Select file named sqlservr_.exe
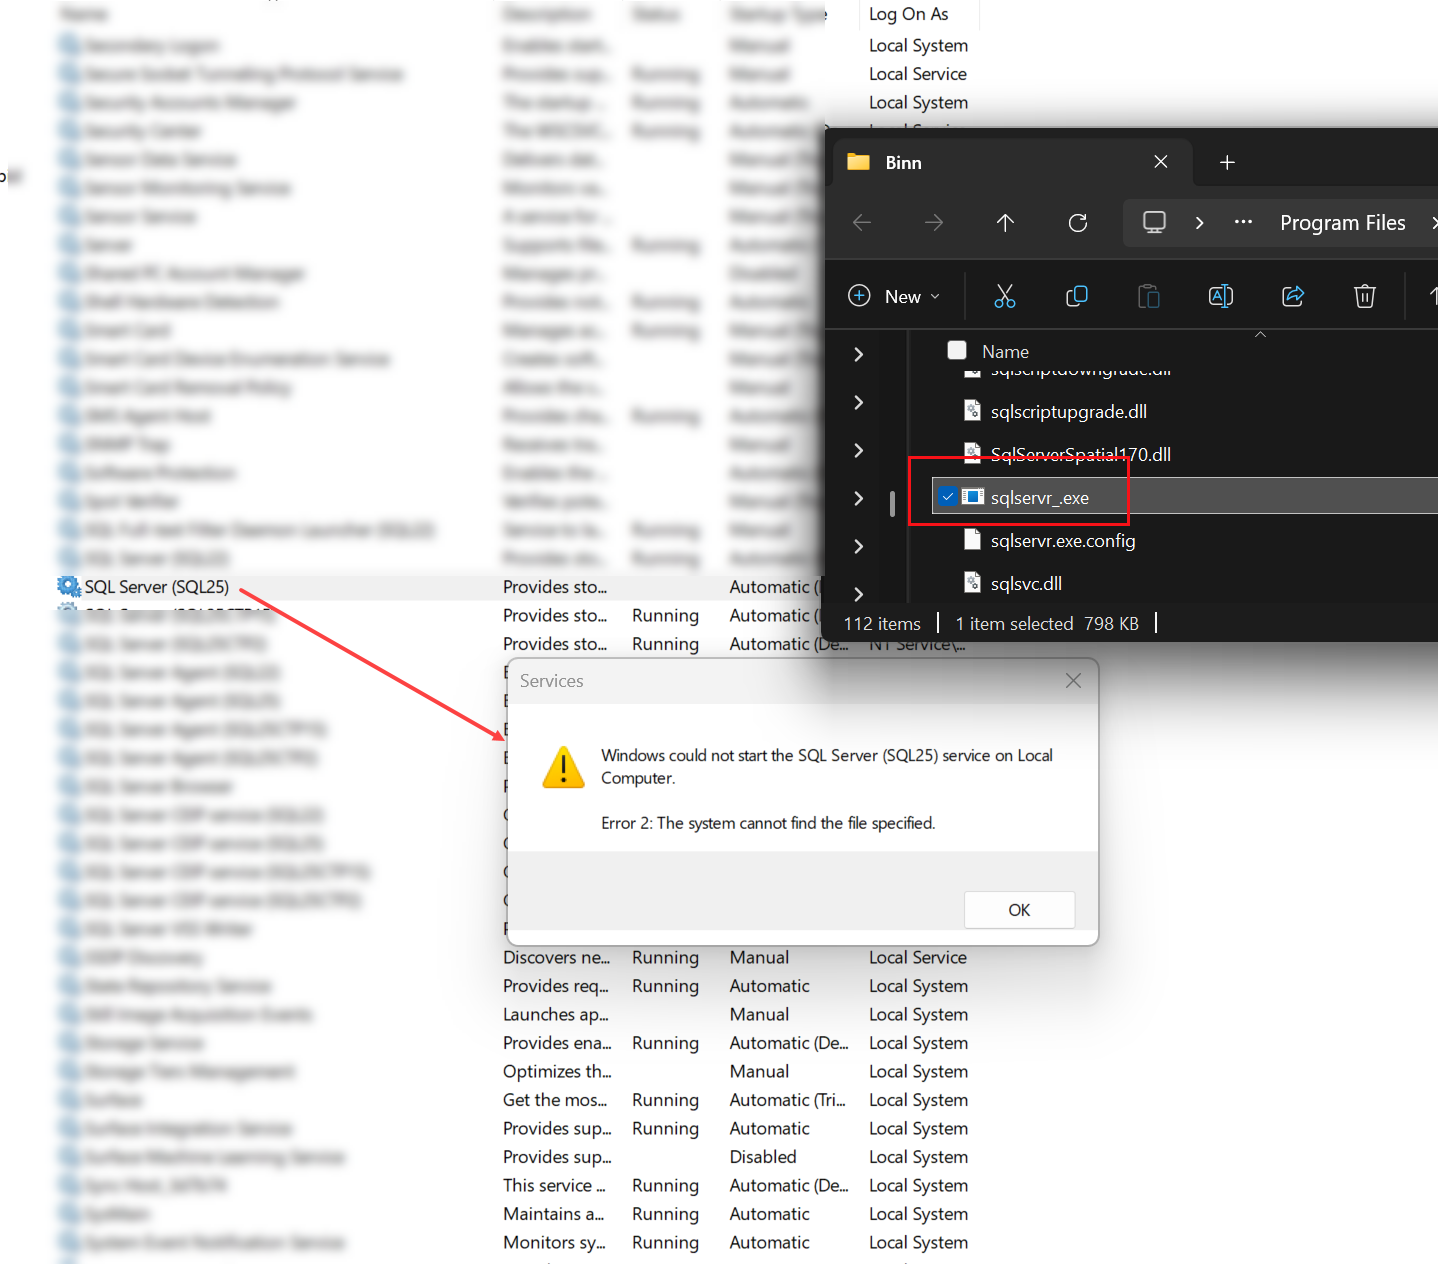The height and width of the screenshot is (1264, 1438). pyautogui.click(x=1039, y=498)
